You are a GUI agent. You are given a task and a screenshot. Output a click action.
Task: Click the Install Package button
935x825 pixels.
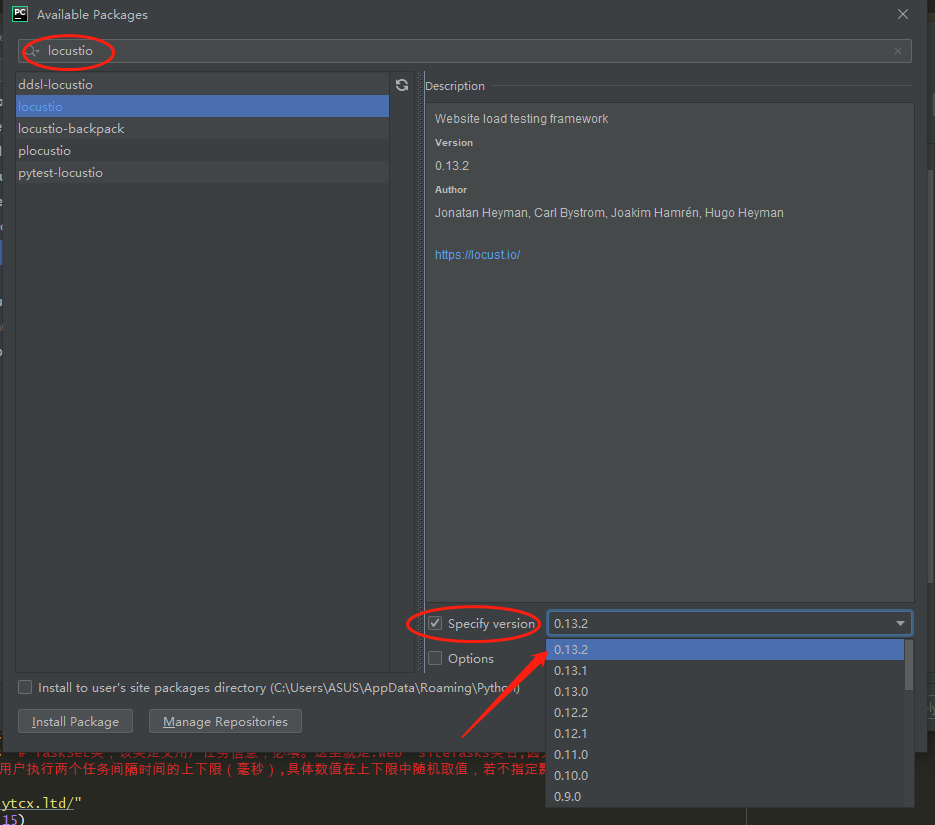tap(75, 721)
